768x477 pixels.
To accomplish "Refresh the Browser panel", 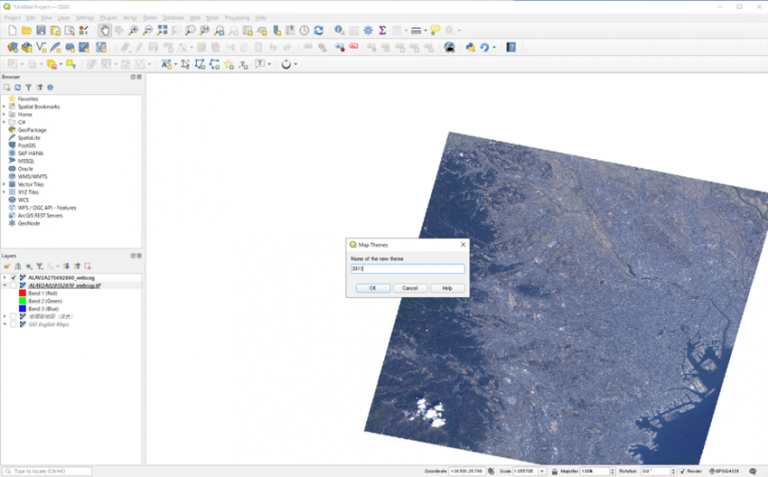I will point(18,88).
